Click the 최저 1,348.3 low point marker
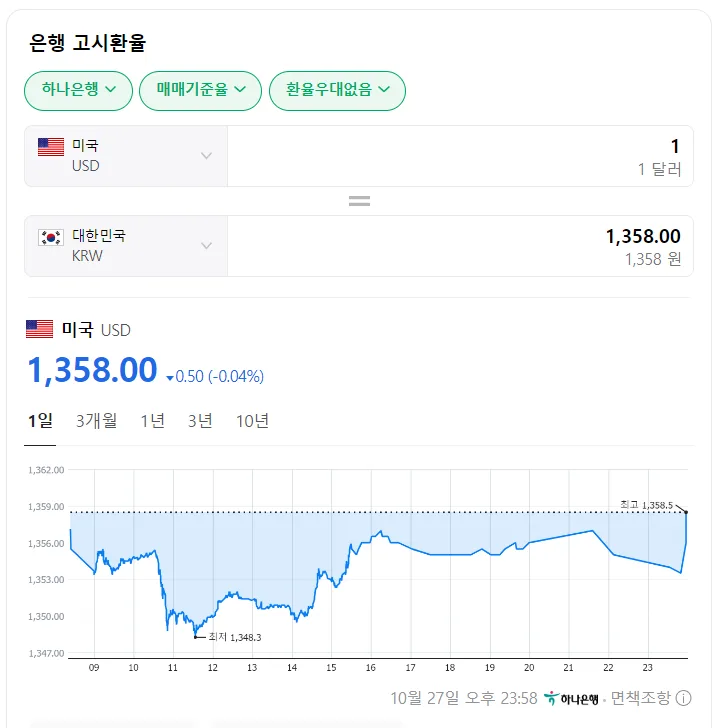The height and width of the screenshot is (728, 717). pyautogui.click(x=196, y=637)
